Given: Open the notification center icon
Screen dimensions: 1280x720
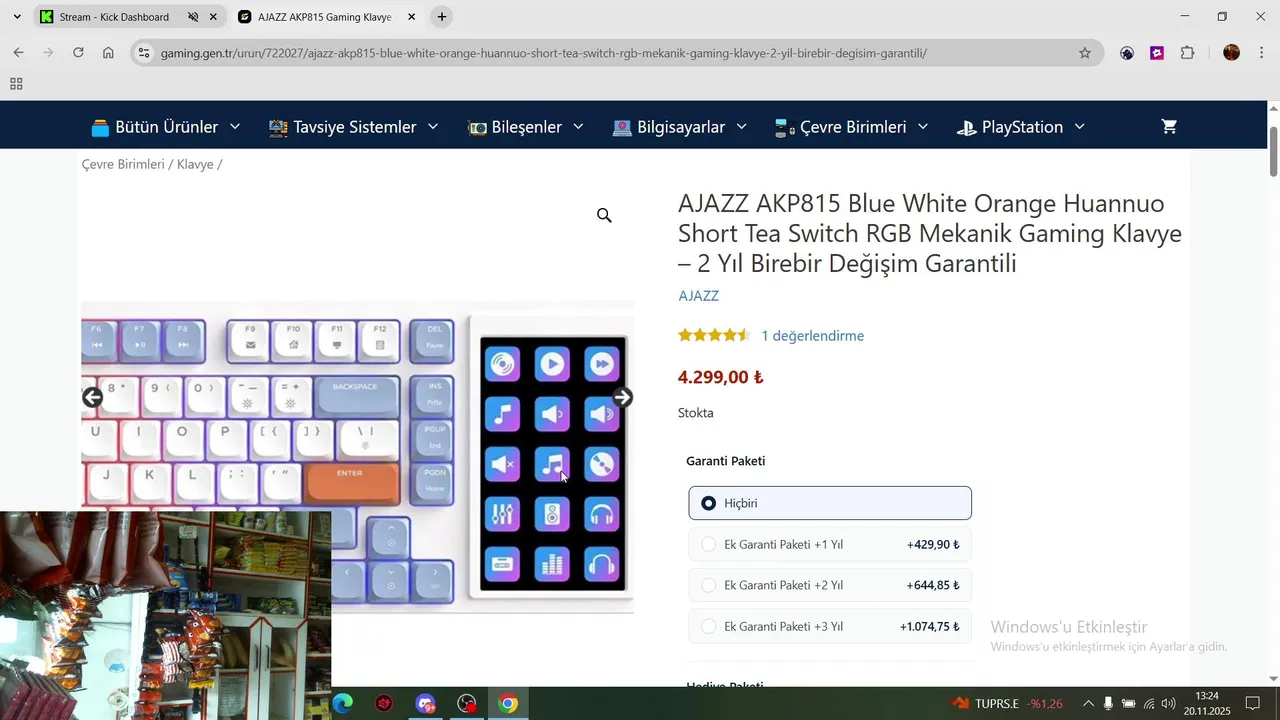Looking at the screenshot, I should pyautogui.click(x=1252, y=704).
